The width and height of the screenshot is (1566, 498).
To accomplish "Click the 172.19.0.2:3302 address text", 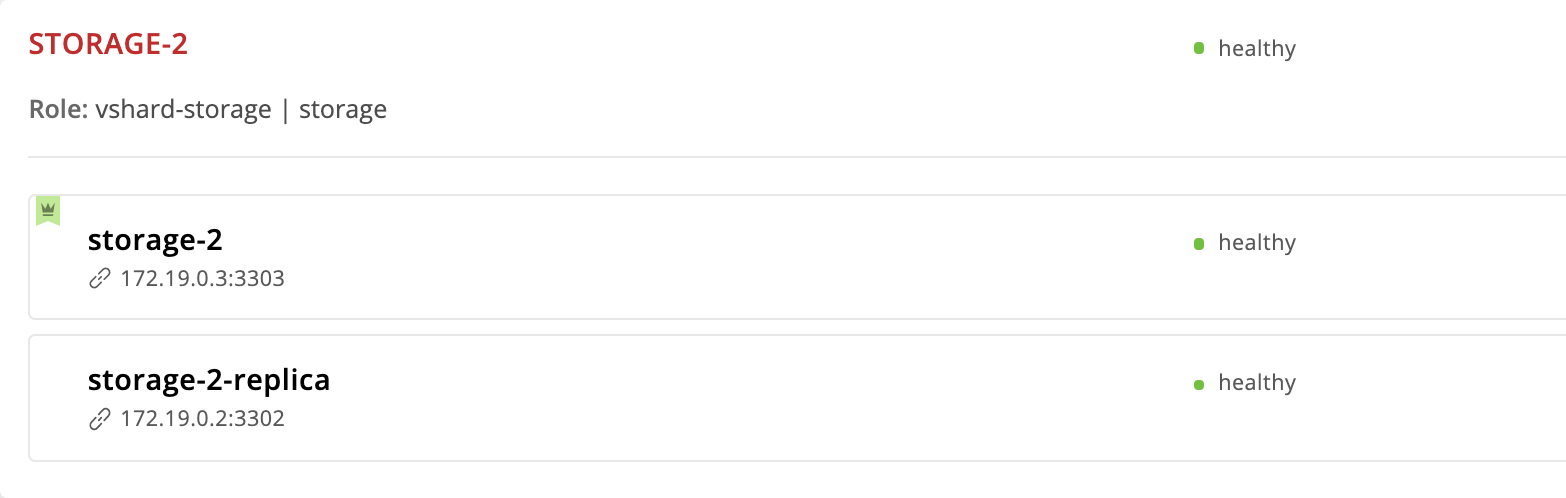I will pos(202,419).
